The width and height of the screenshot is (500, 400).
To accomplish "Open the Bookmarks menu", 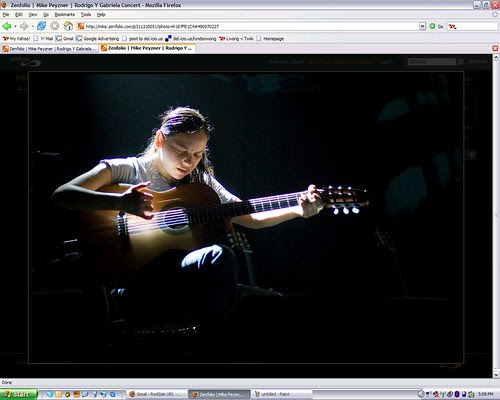I will point(65,14).
